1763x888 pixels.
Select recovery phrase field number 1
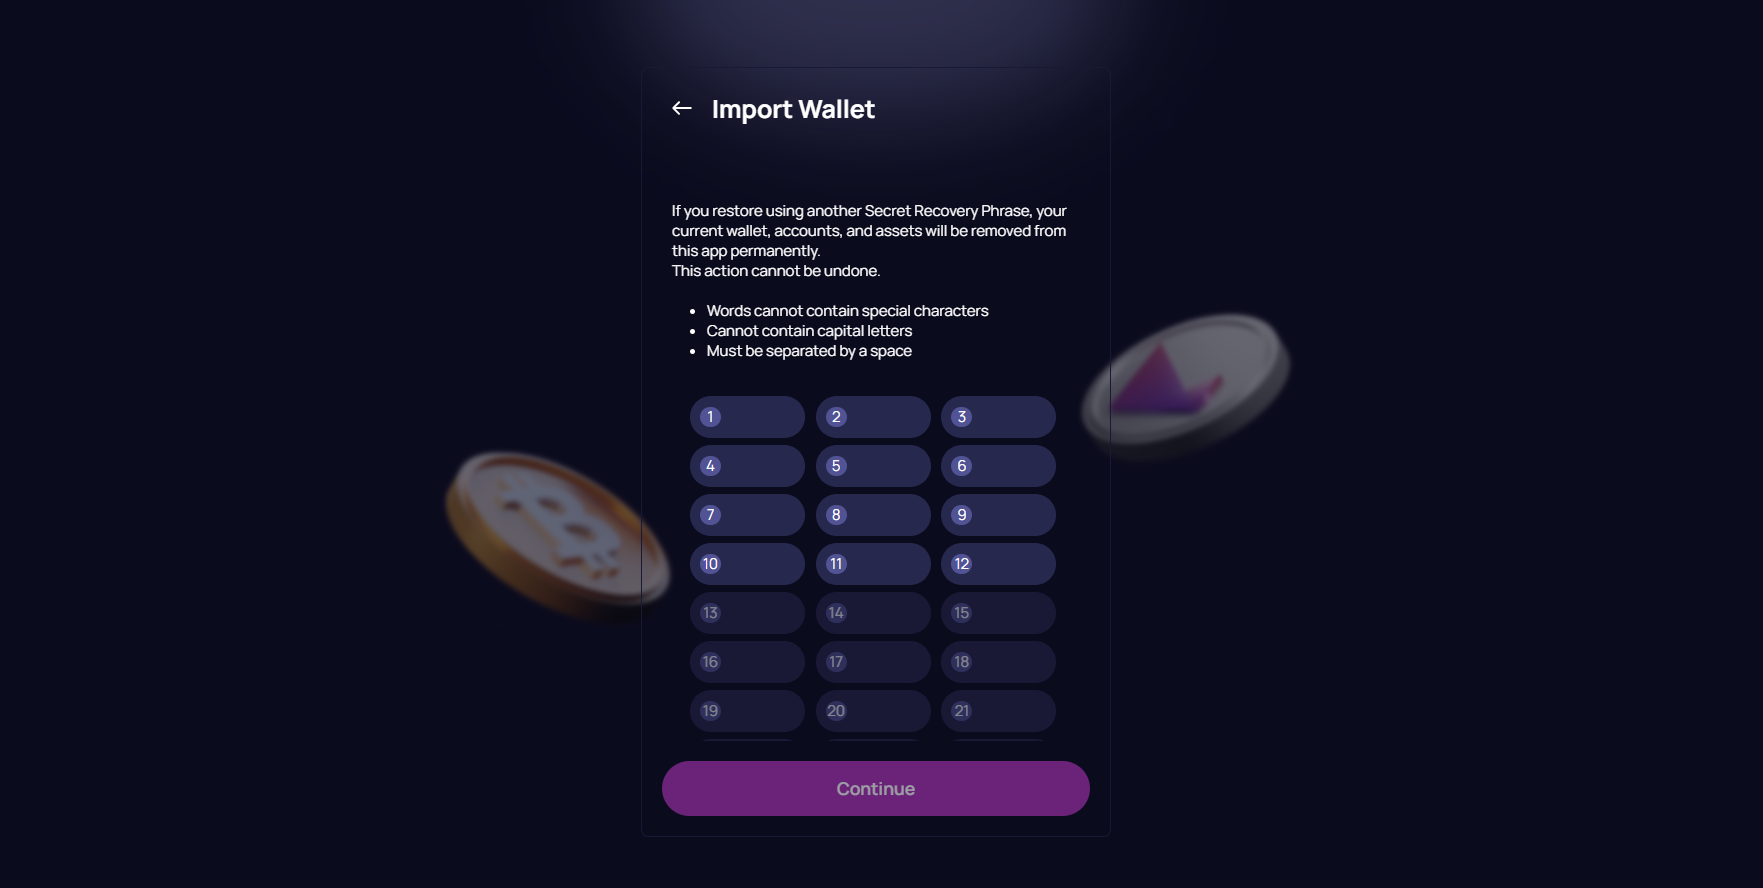coord(747,416)
